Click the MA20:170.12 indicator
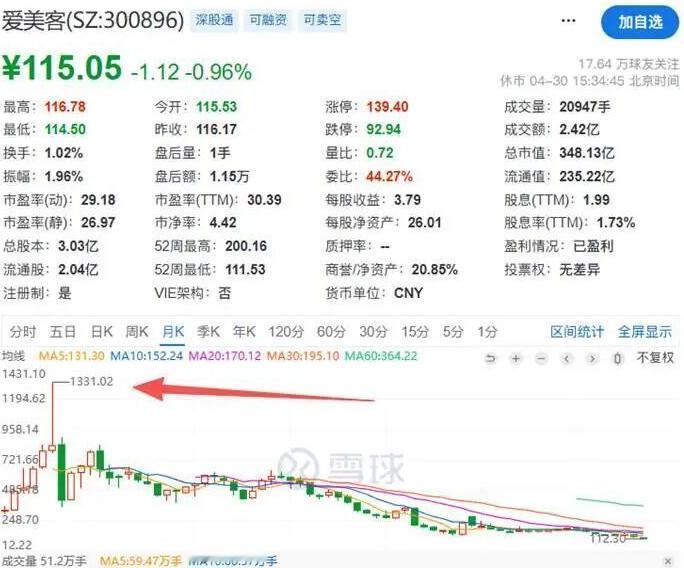This screenshot has height=568, width=684. pos(225,356)
